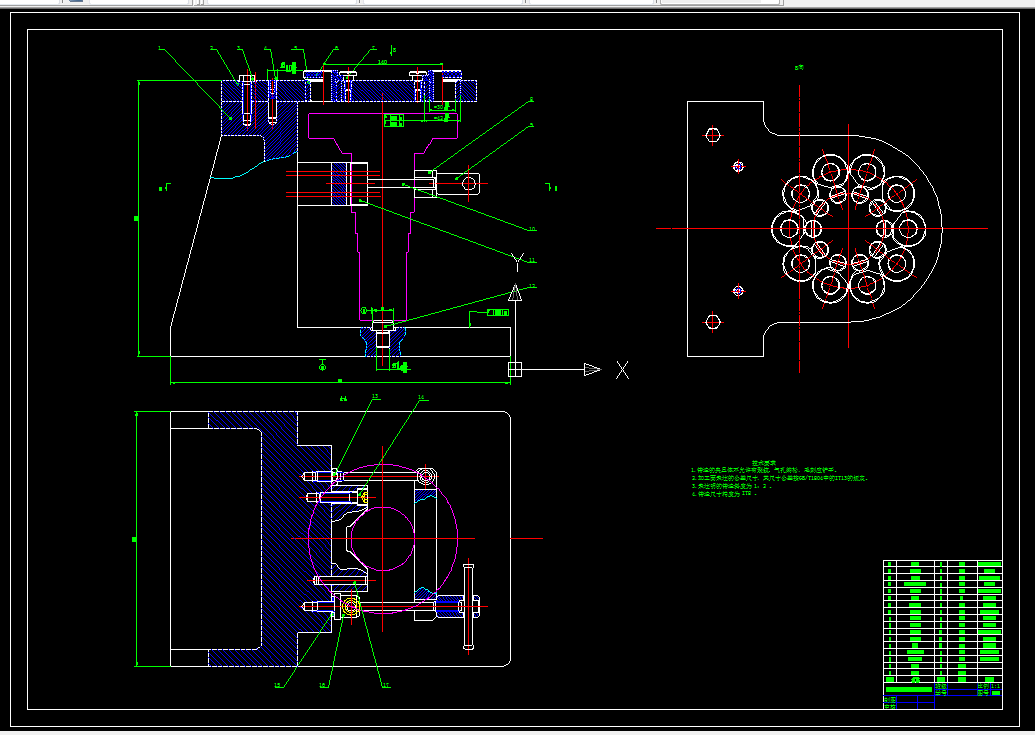Select the cyan break line in front view
This screenshot has width=1035, height=735.
tap(253, 167)
